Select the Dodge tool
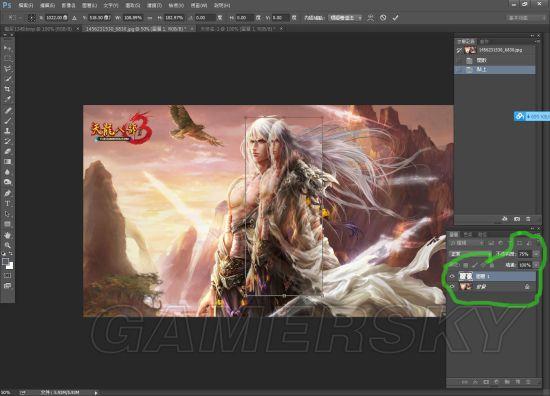 pyautogui.click(x=7, y=182)
